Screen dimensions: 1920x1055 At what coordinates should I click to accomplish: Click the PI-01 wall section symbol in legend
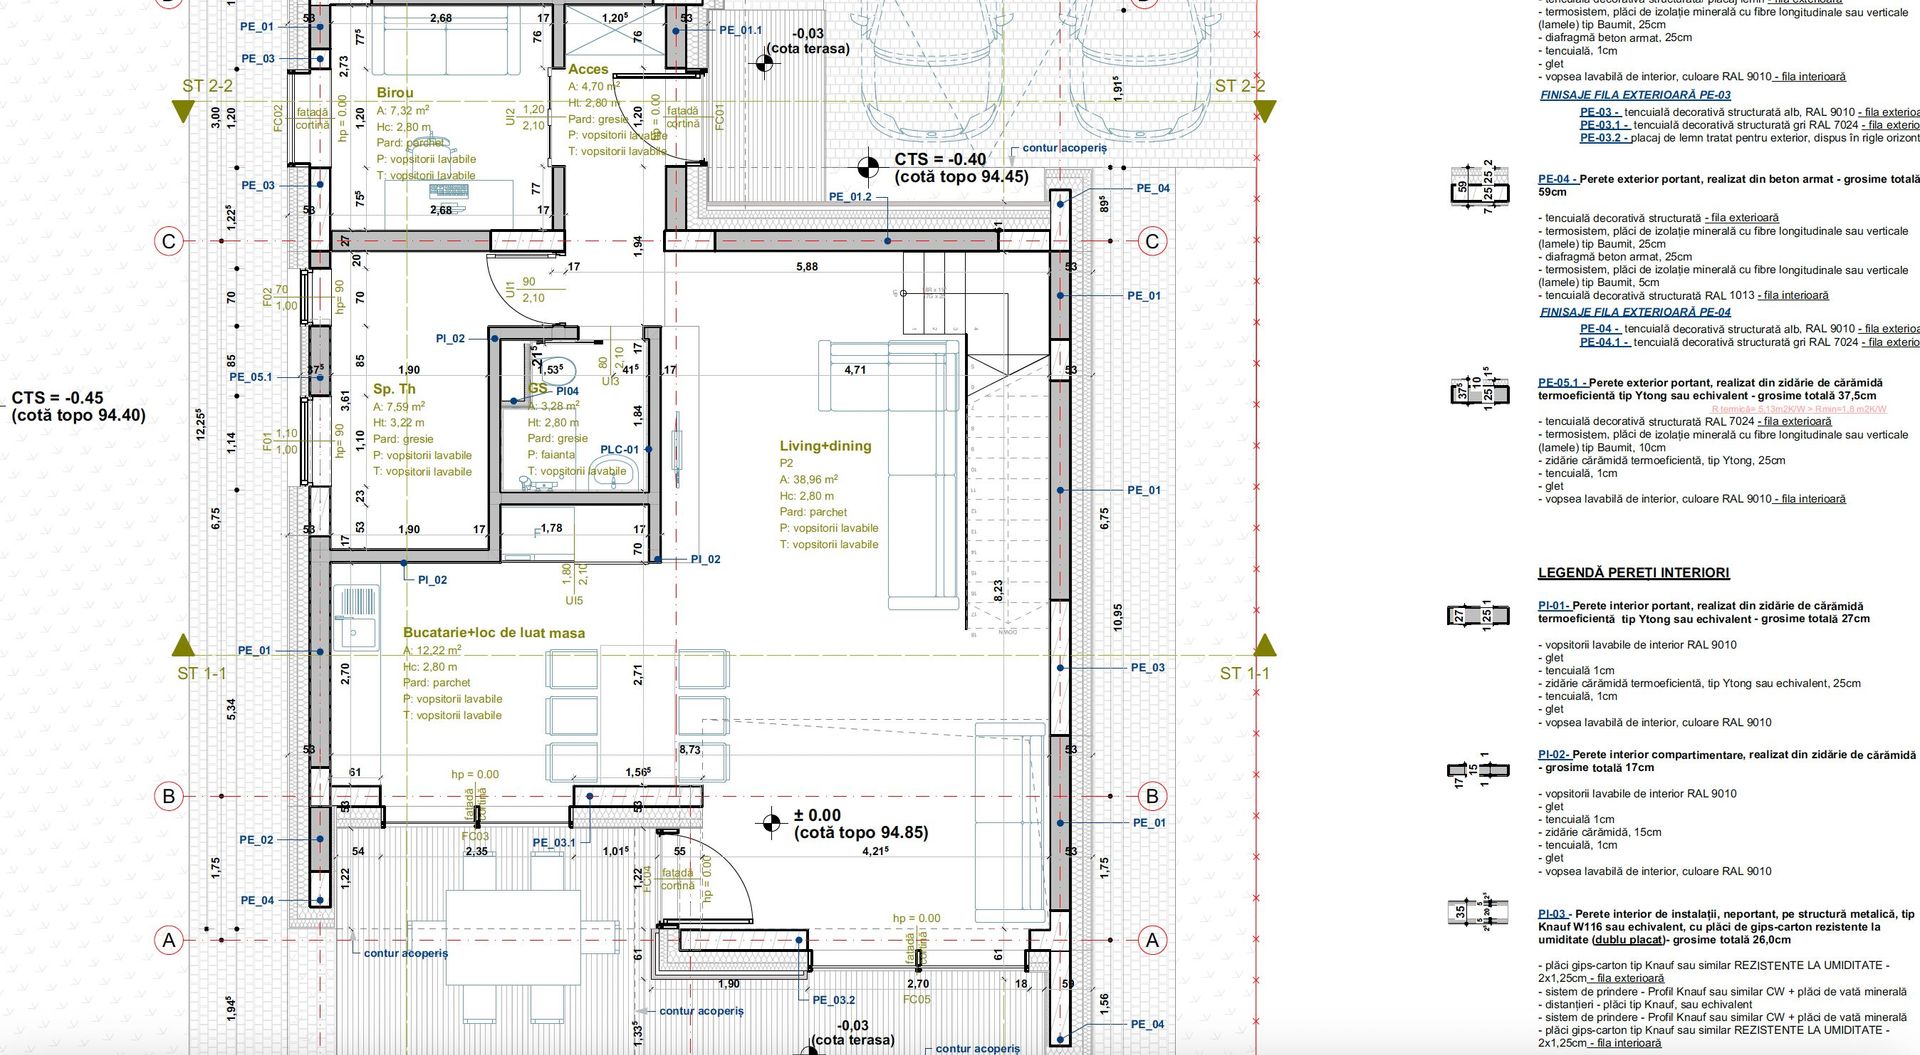click(x=1478, y=615)
